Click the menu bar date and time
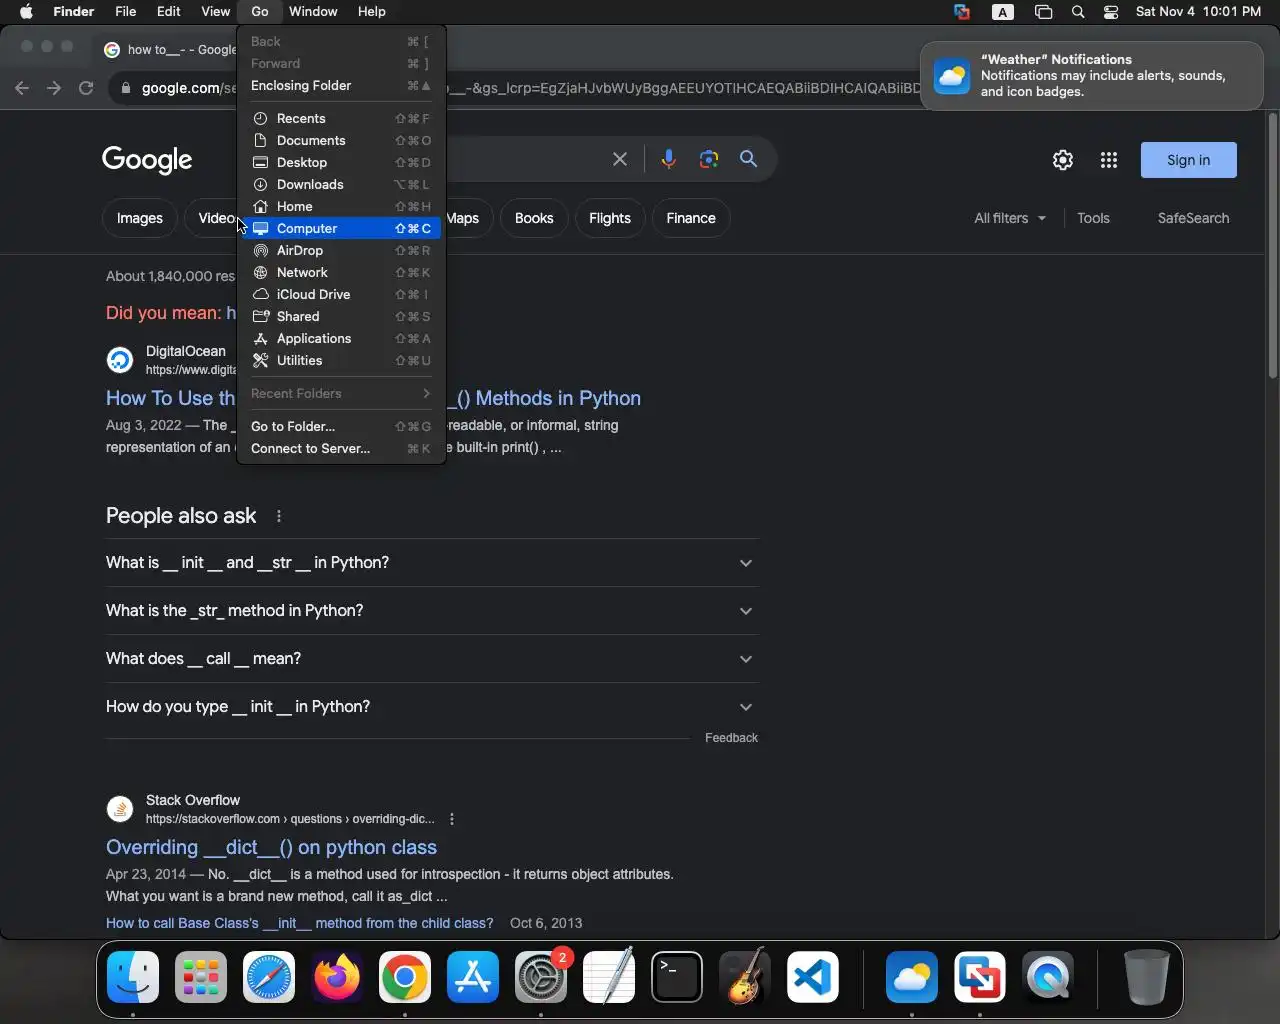Screen dimensions: 1280x1024 (x=1198, y=12)
